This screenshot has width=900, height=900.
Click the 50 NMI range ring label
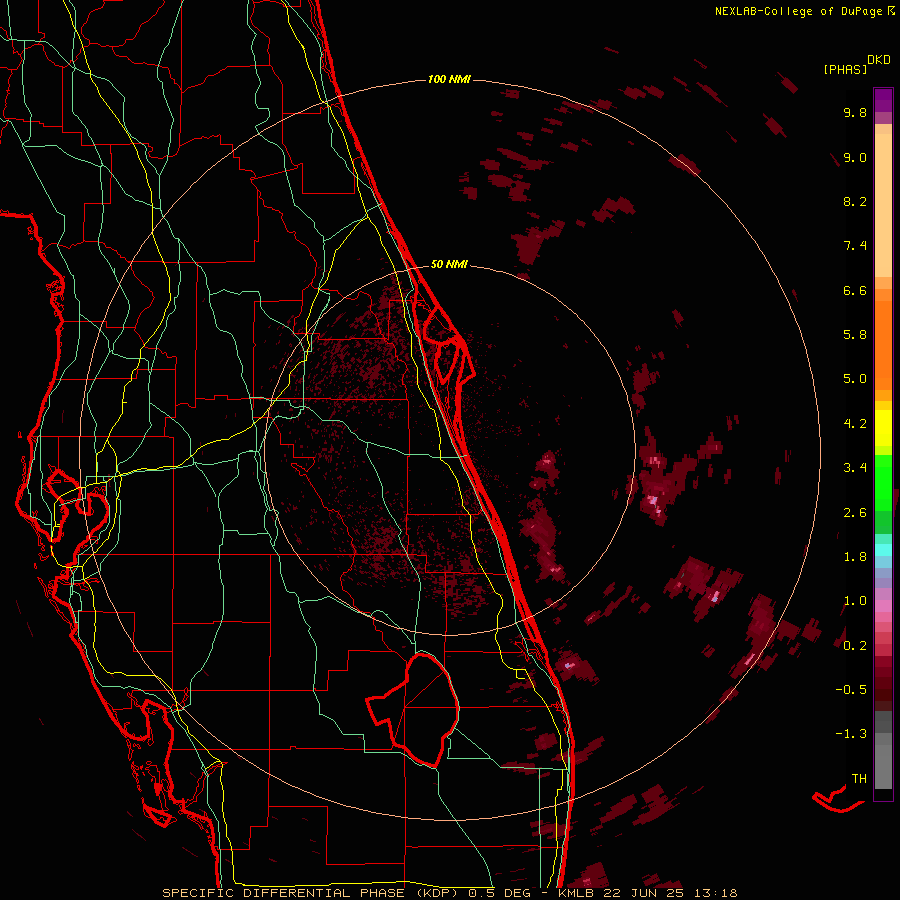[x=449, y=264]
